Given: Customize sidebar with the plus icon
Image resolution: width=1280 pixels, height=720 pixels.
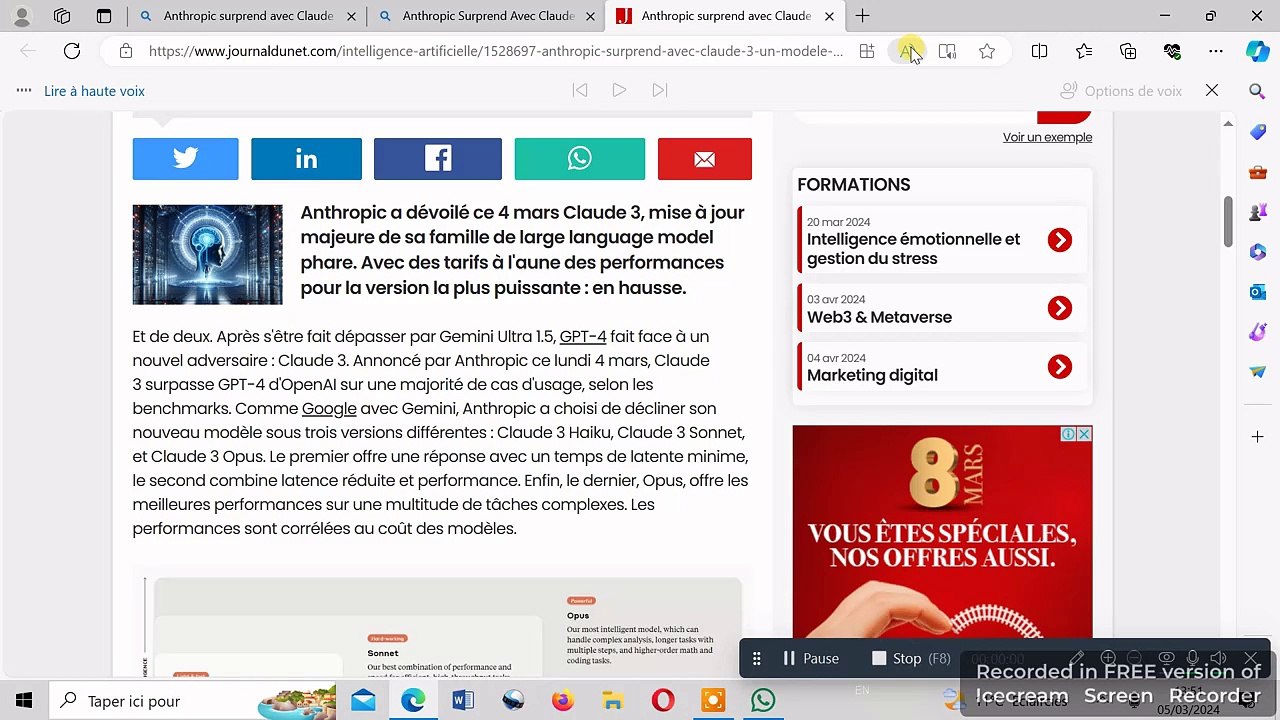Looking at the screenshot, I should coord(1258,437).
